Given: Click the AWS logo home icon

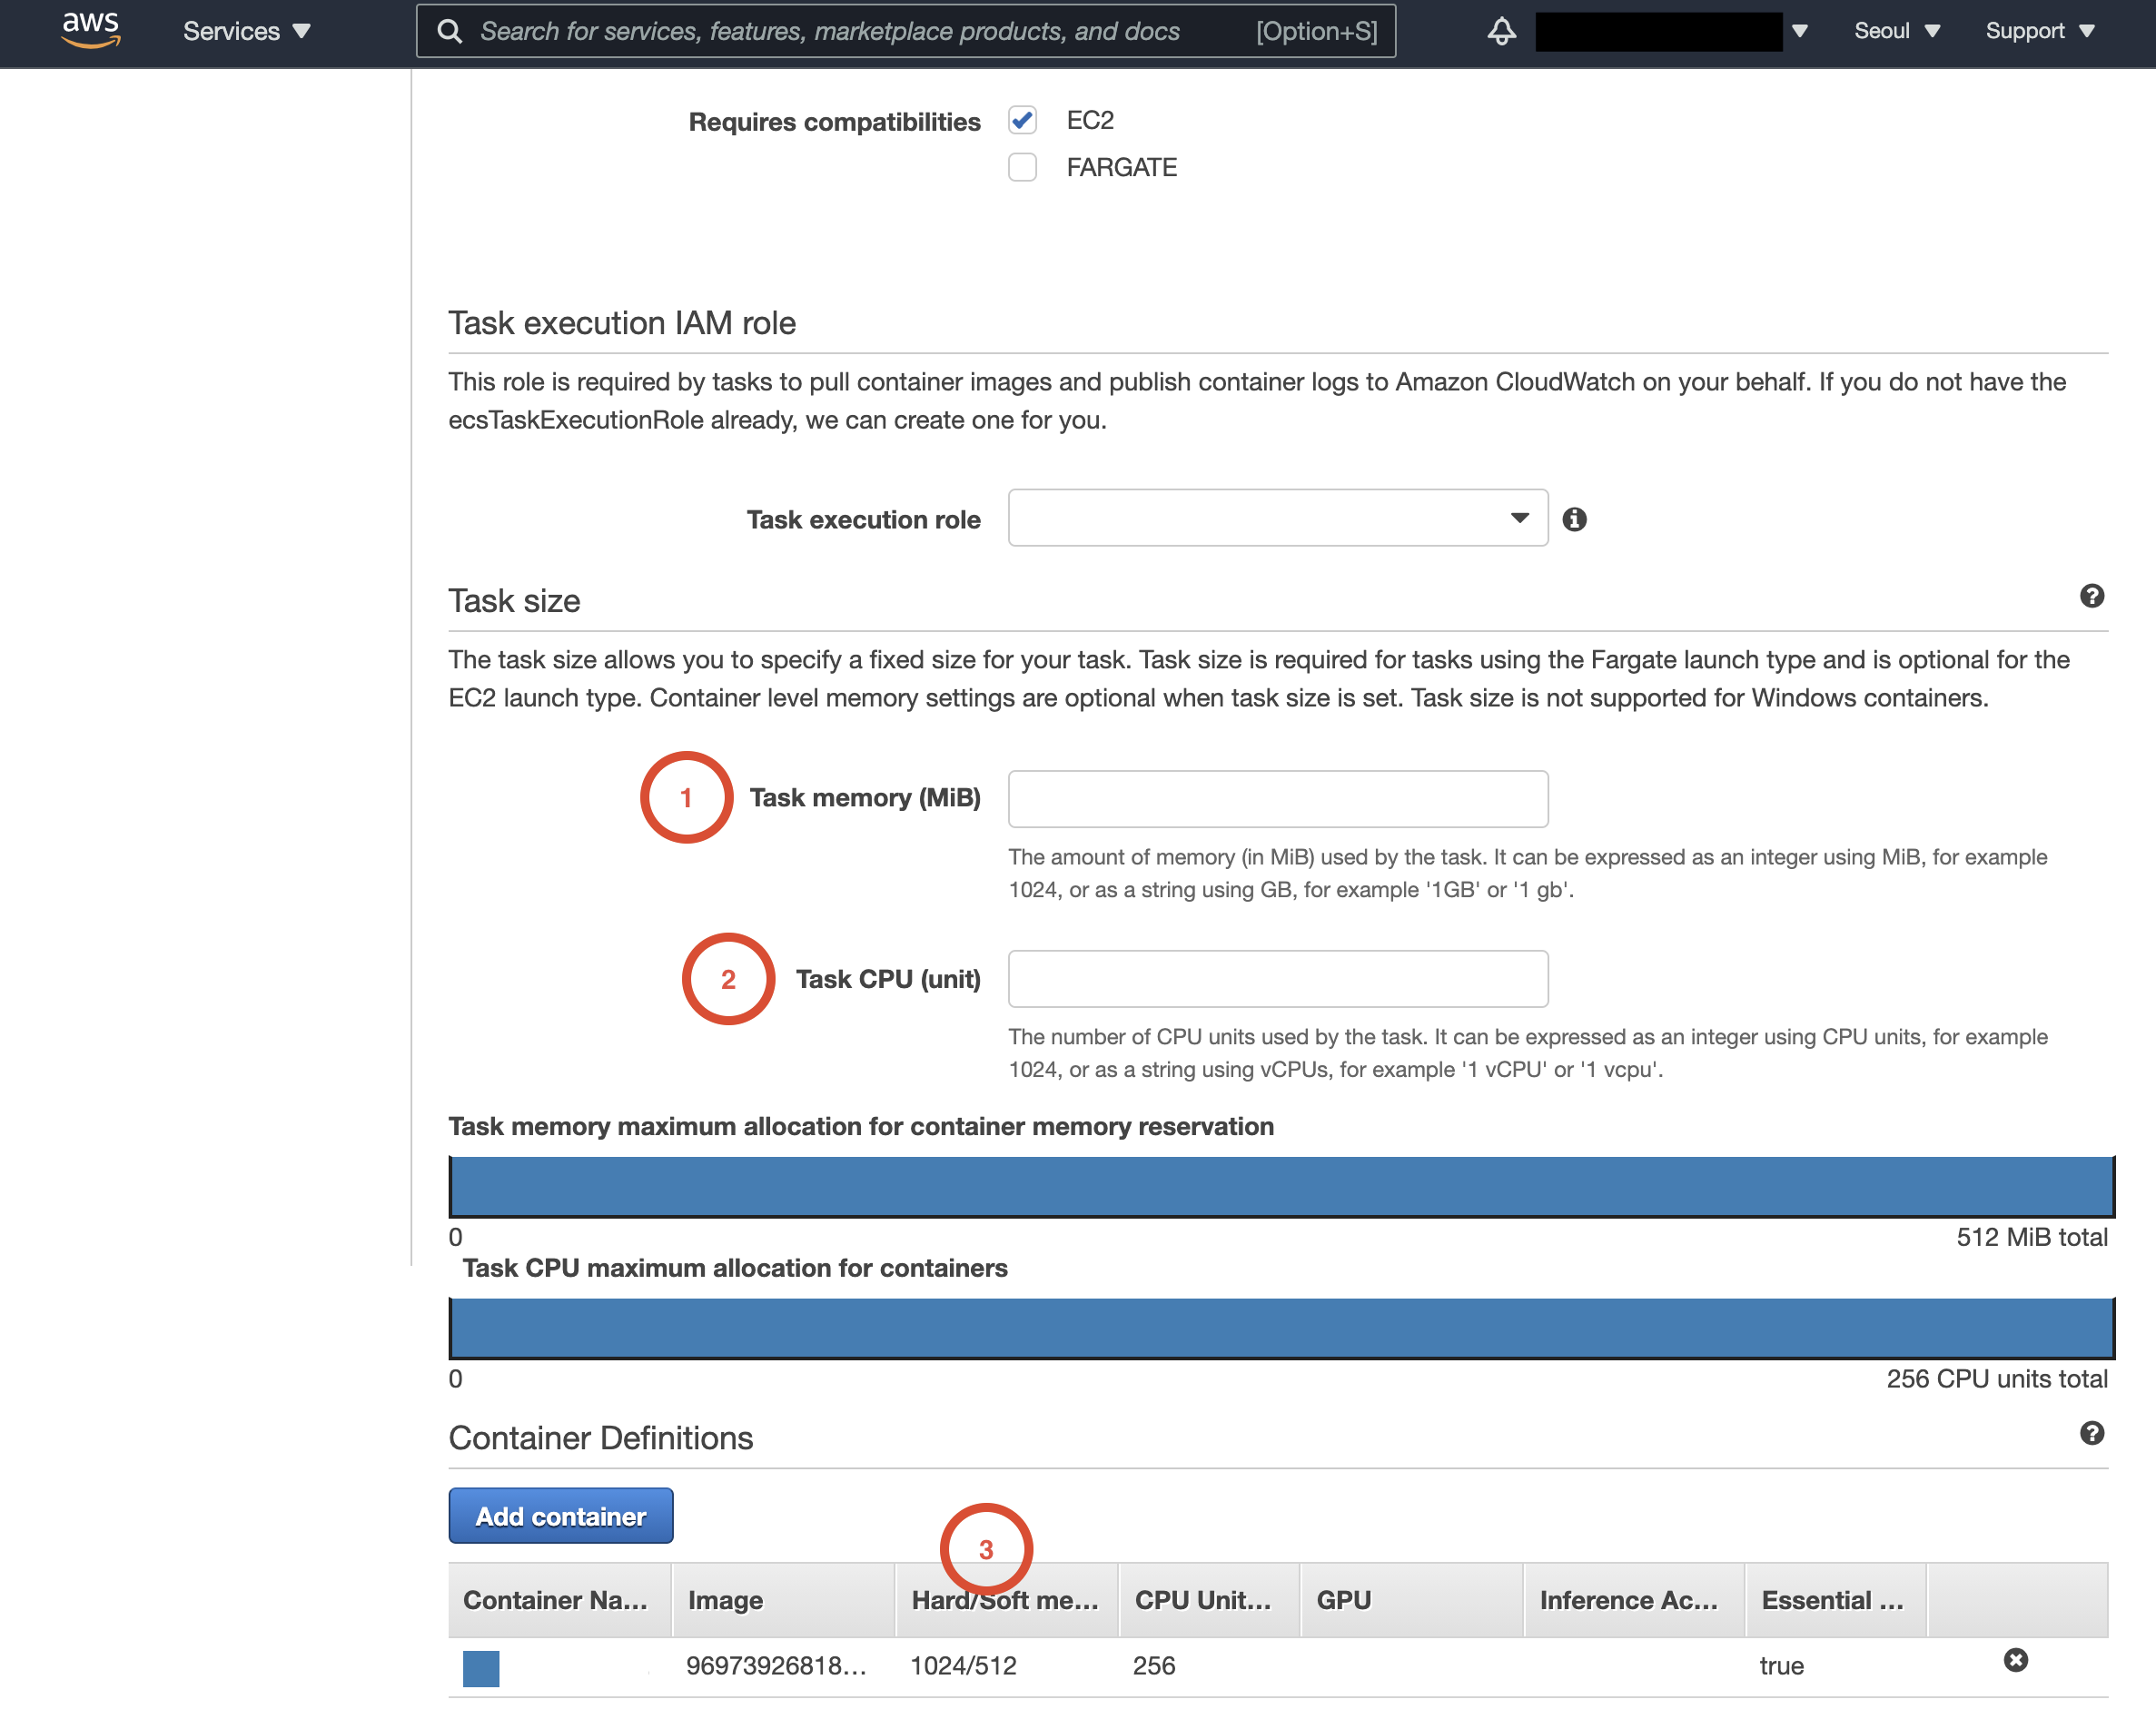Looking at the screenshot, I should click(x=90, y=29).
